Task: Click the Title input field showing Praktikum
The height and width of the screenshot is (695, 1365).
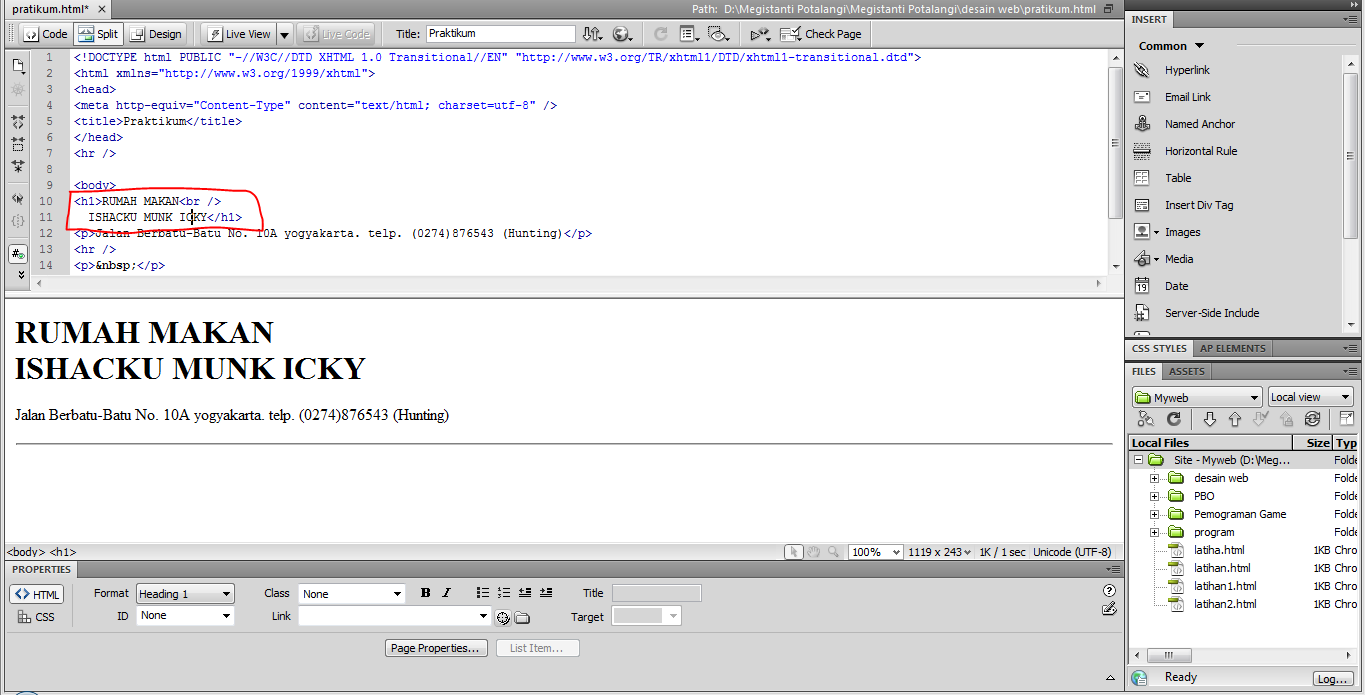Action: [500, 33]
